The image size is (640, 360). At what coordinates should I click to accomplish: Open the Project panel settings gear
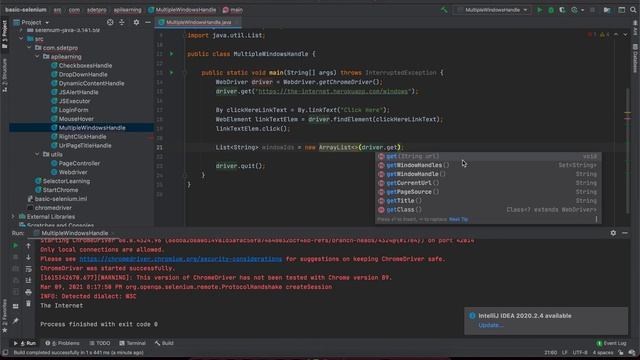[136, 22]
